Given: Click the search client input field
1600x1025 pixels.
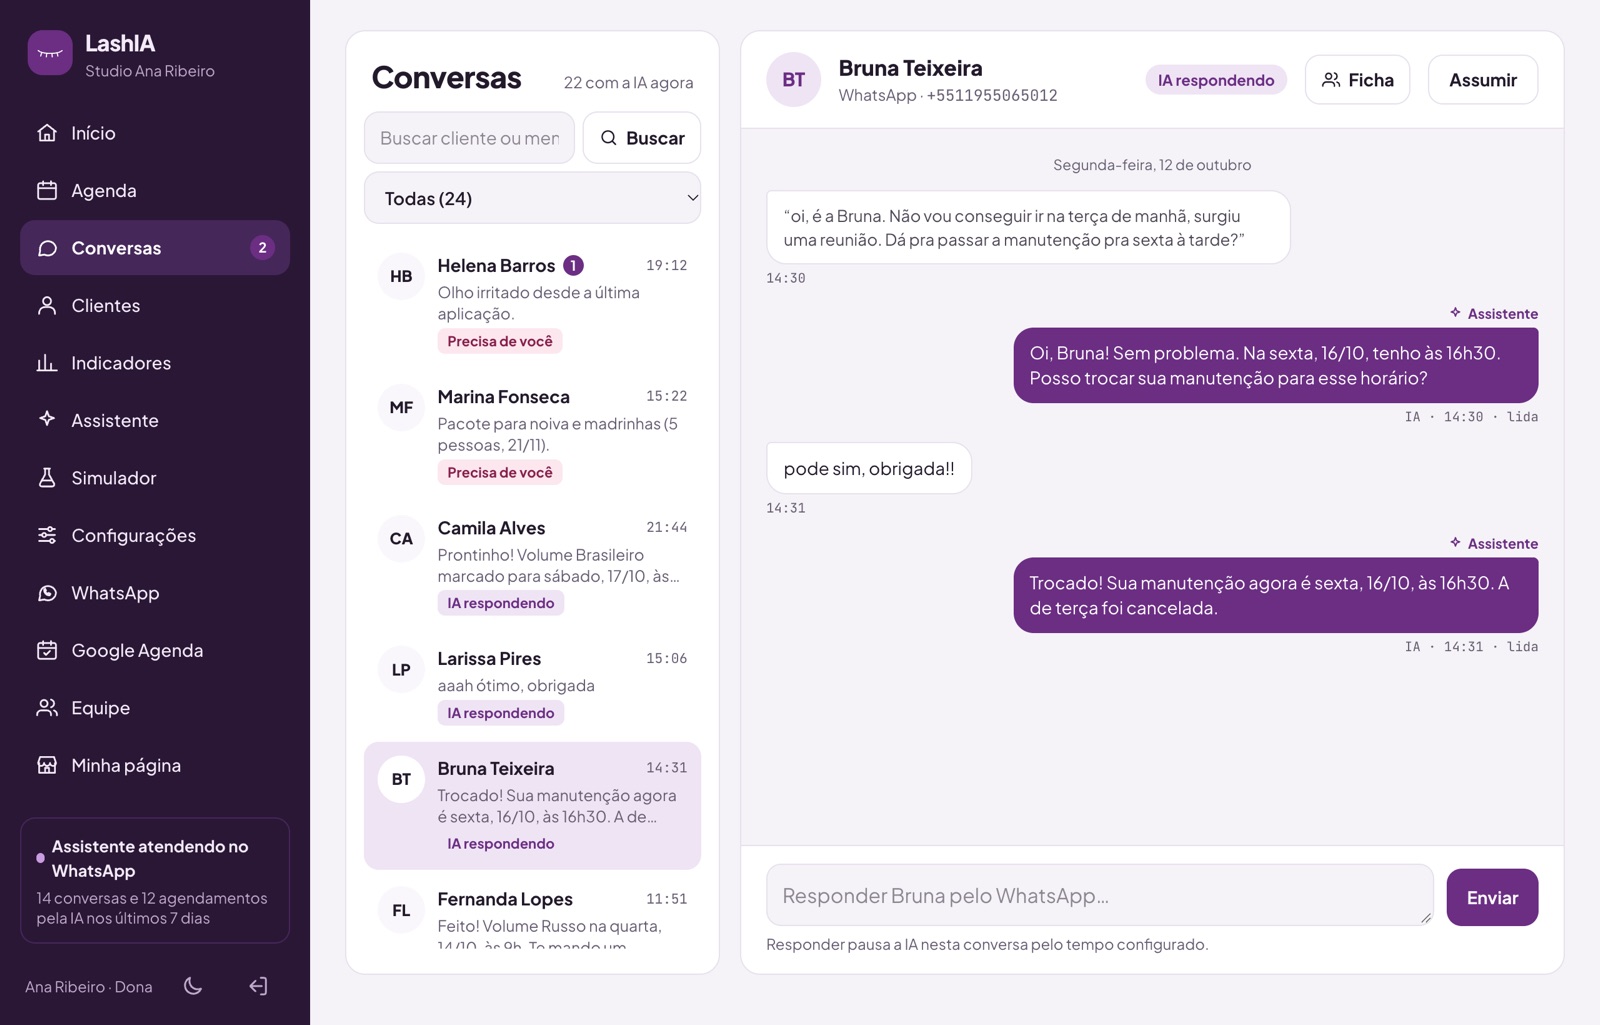Looking at the screenshot, I should point(469,138).
